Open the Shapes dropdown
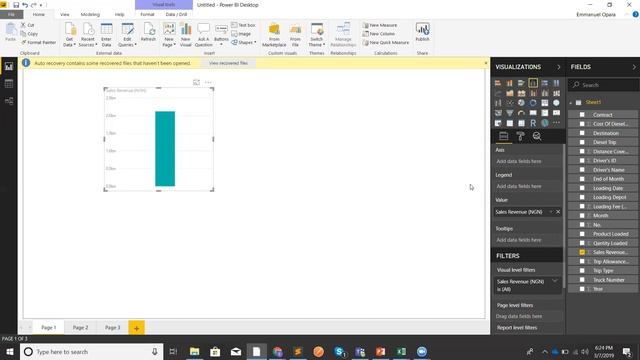 pyautogui.click(x=244, y=42)
